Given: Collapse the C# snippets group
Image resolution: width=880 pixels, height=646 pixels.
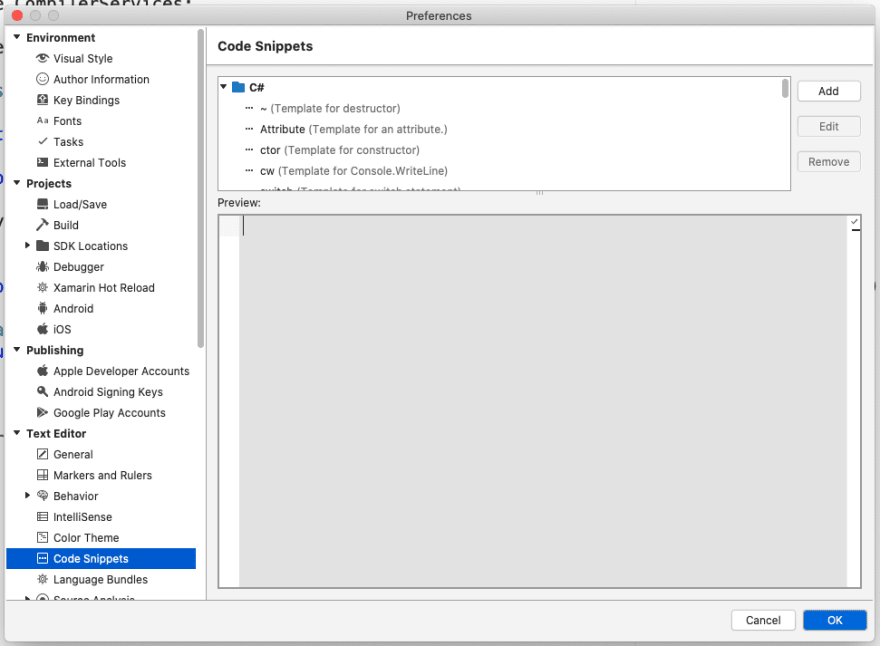Looking at the screenshot, I should click(x=223, y=87).
